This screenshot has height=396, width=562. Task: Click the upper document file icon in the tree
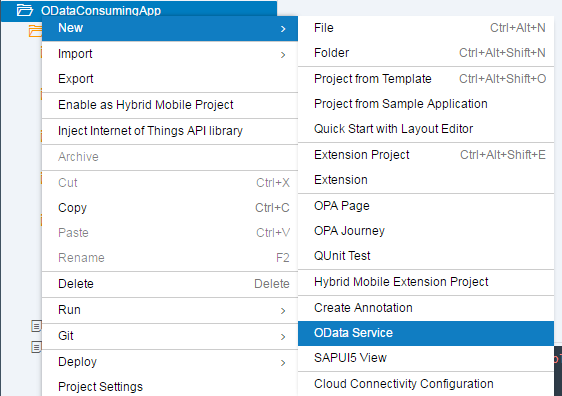pyautogui.click(x=37, y=326)
